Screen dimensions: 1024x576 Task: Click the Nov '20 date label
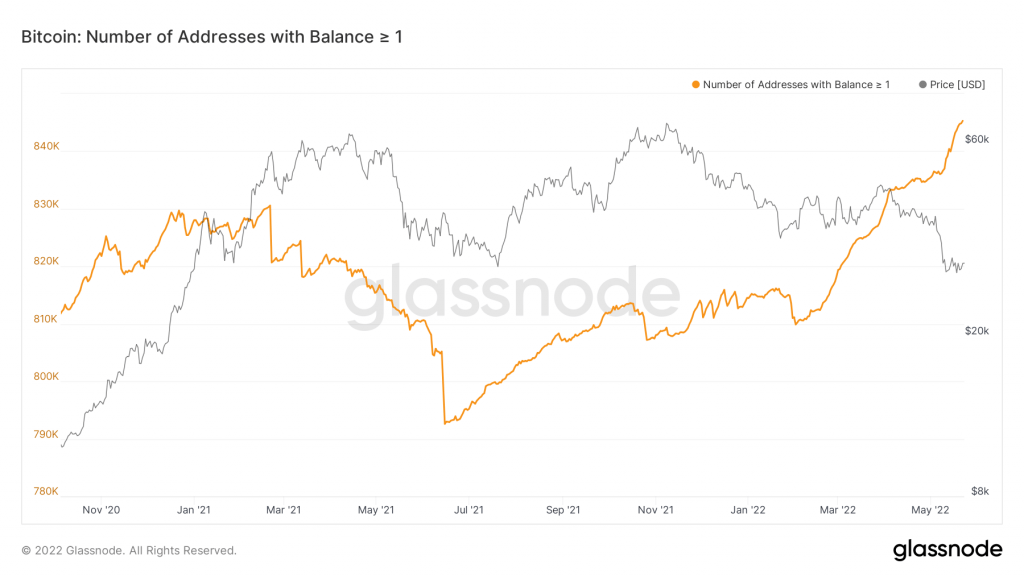pyautogui.click(x=101, y=510)
